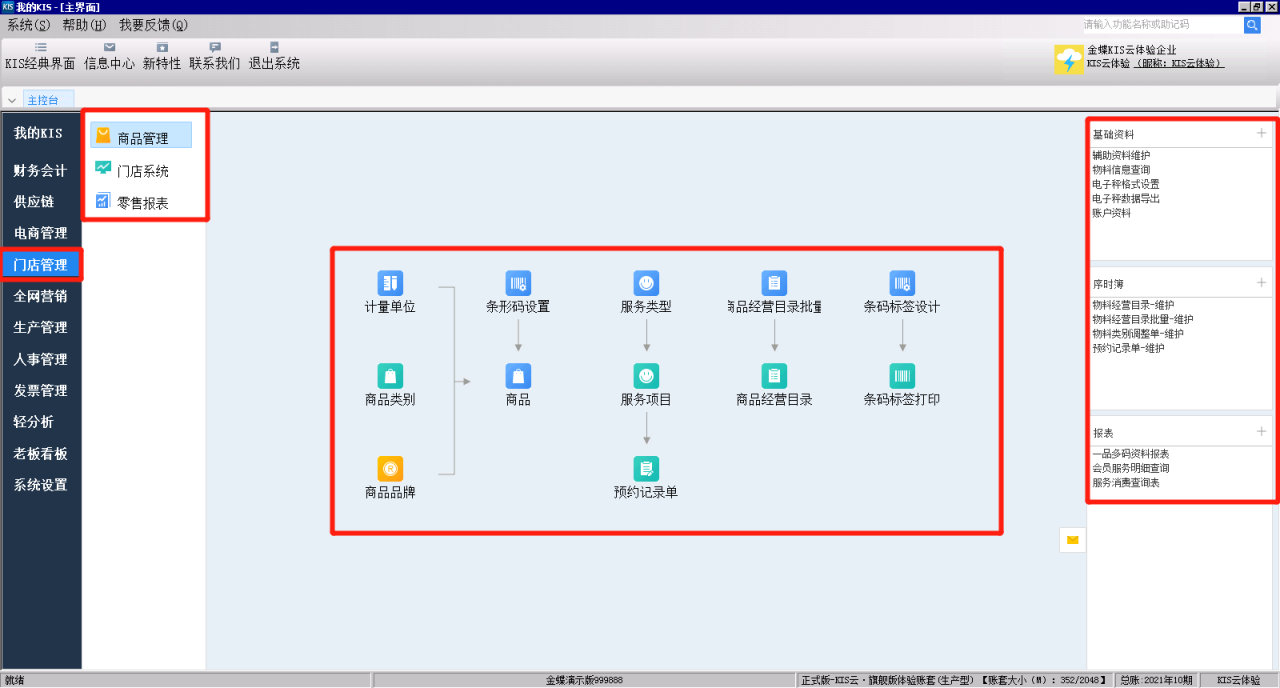Select 零售报表 in submenu

[x=142, y=203]
